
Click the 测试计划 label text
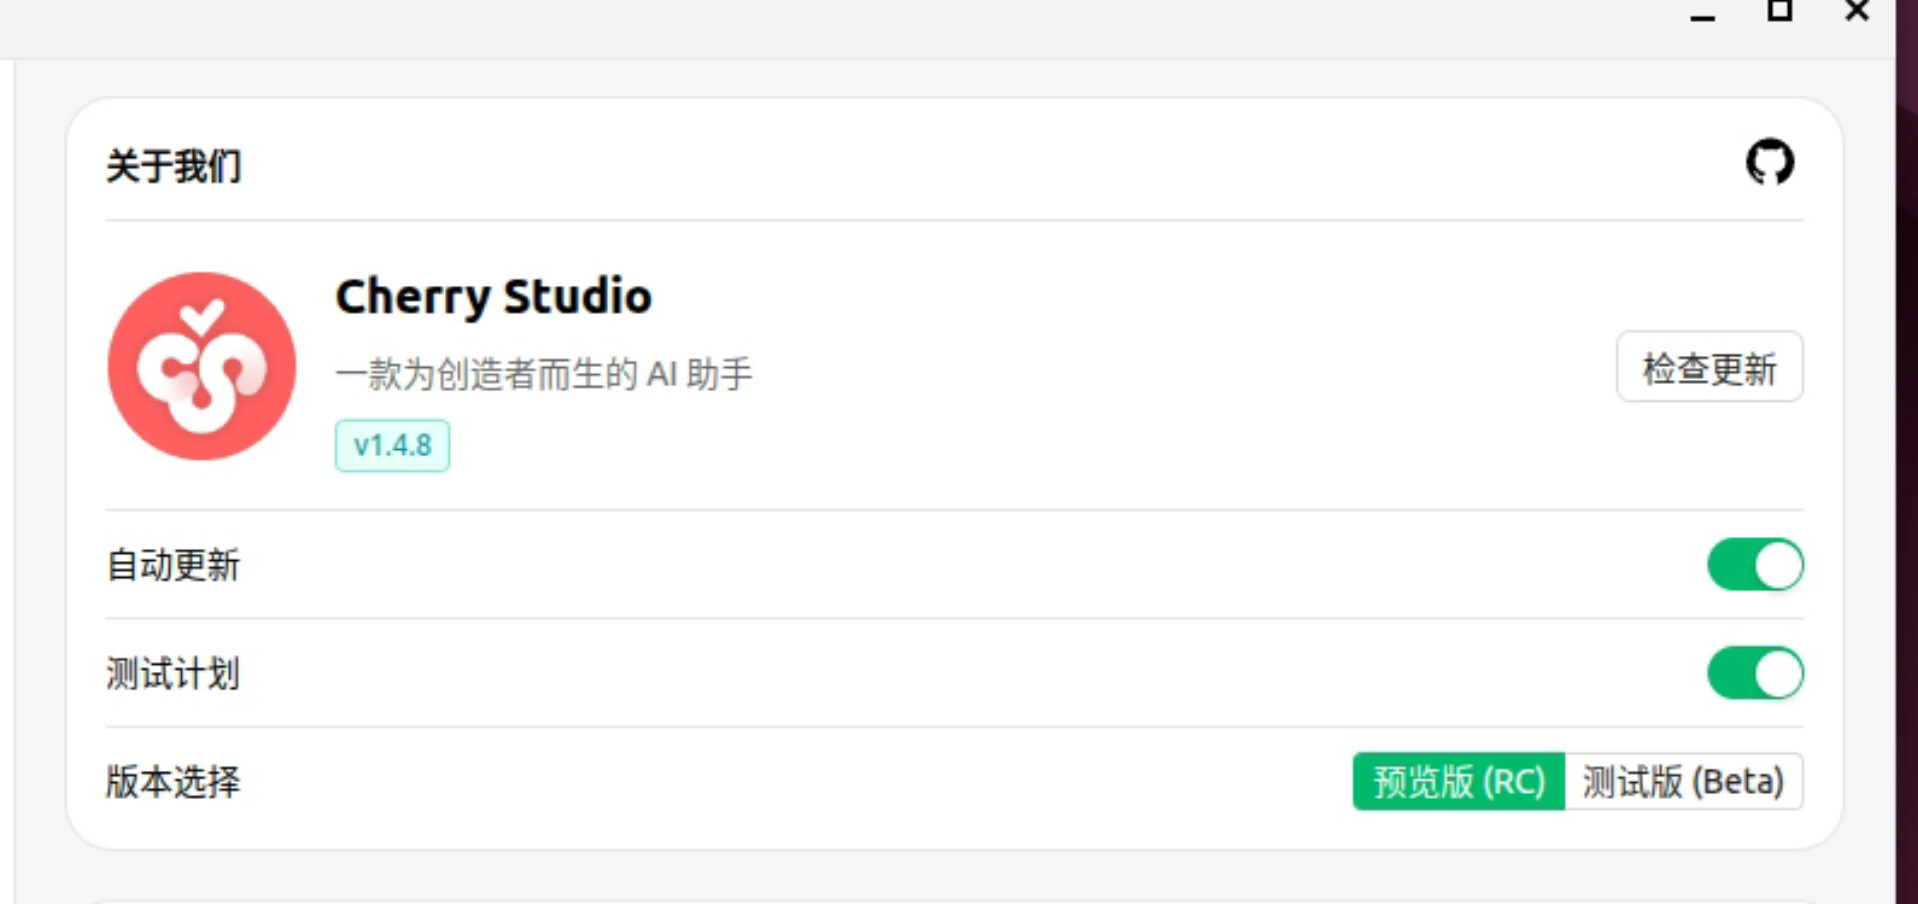click(173, 673)
